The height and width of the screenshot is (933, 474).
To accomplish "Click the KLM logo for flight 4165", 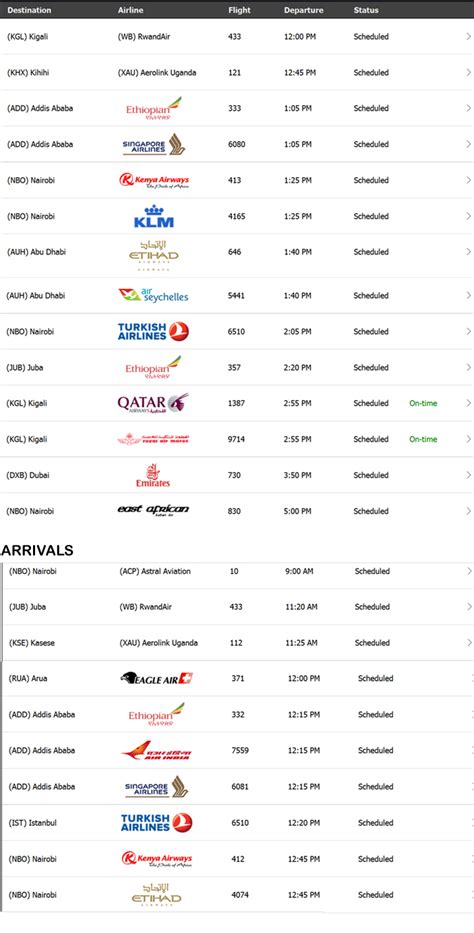I will click(x=153, y=216).
